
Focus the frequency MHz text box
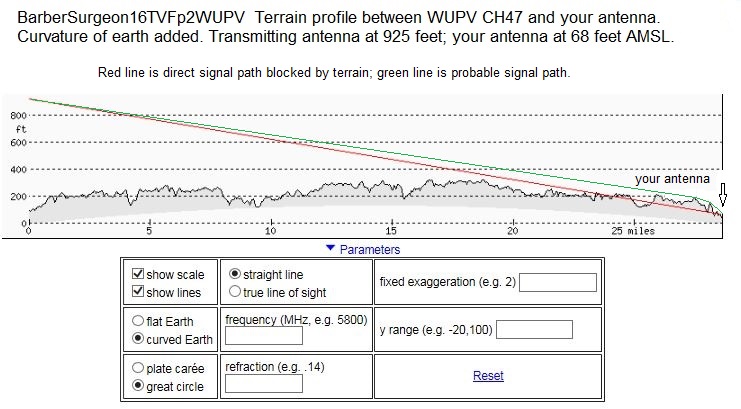point(264,337)
